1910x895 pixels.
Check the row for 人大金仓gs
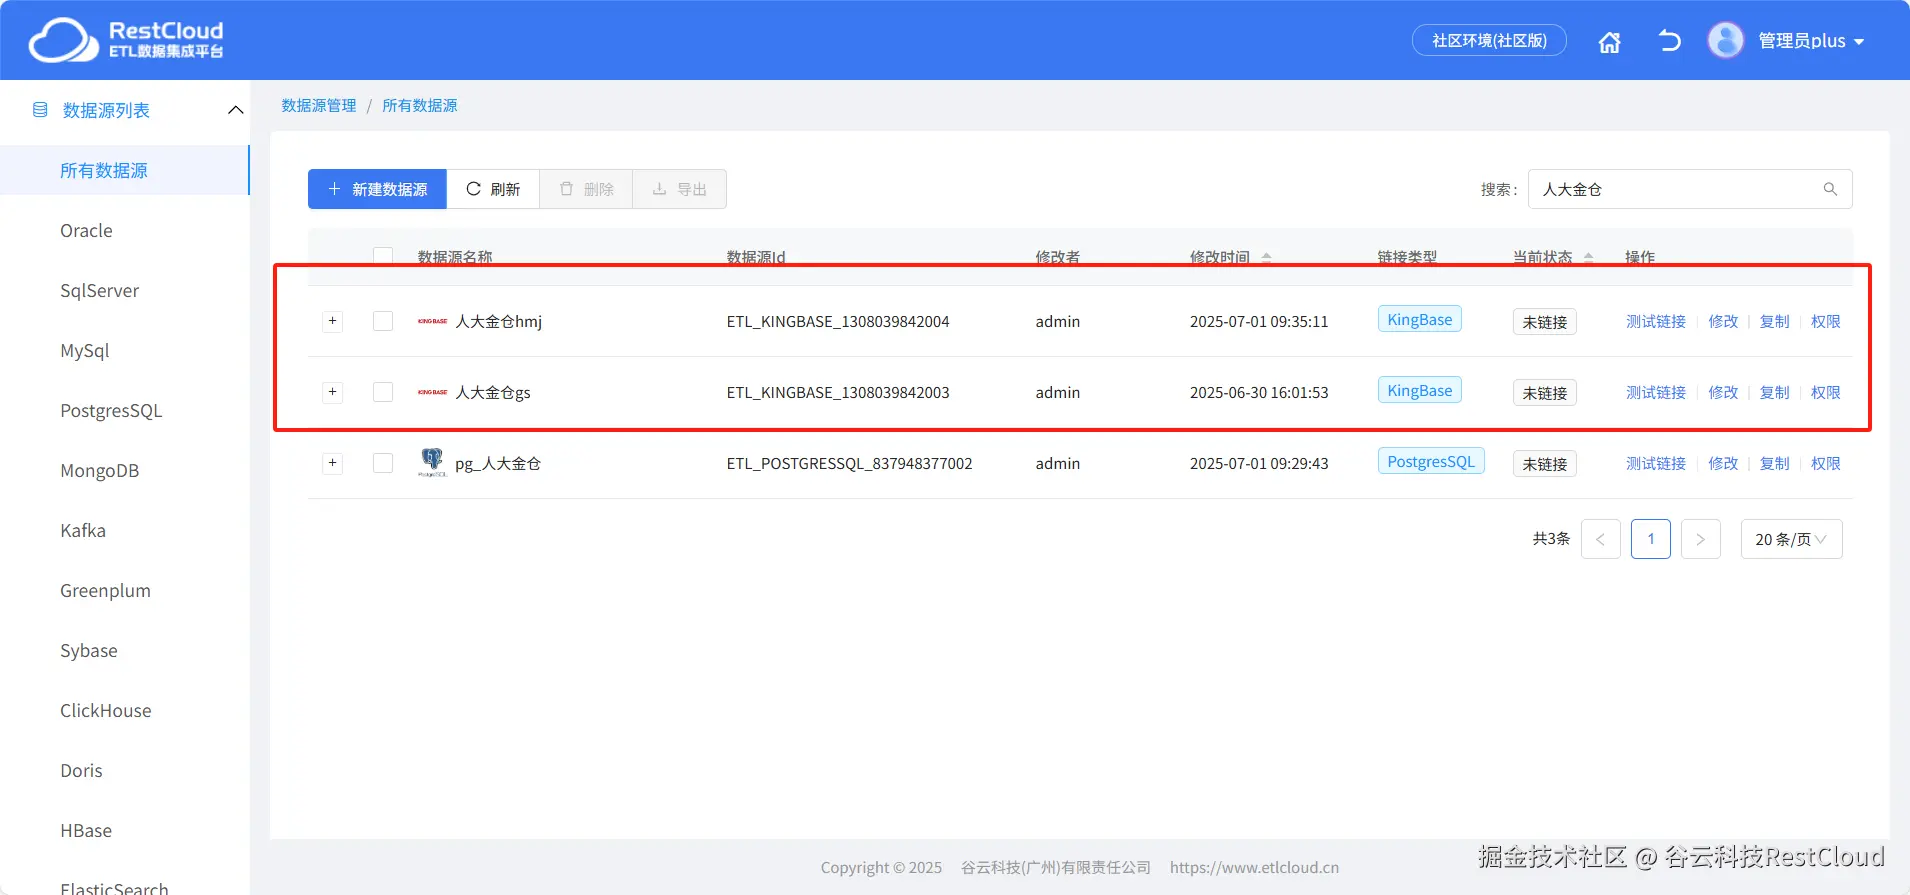tap(383, 392)
